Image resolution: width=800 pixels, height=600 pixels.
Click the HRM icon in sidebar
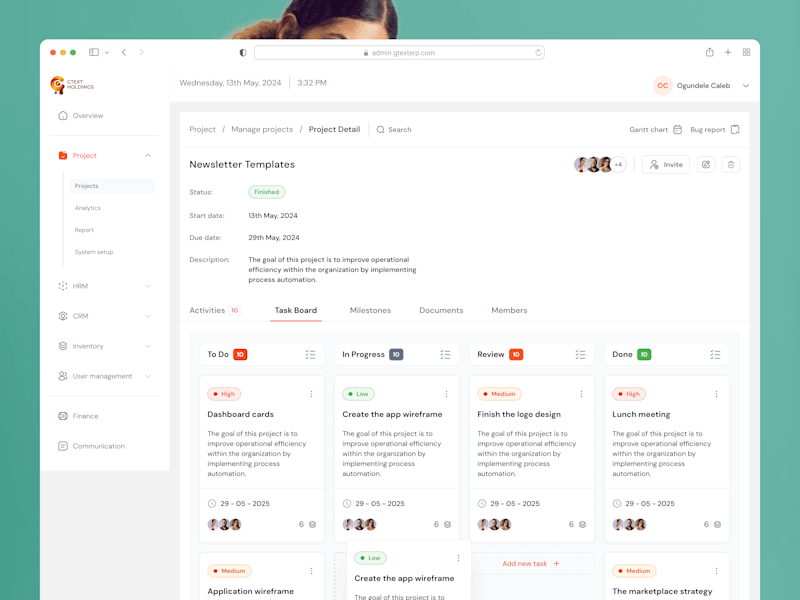click(63, 286)
